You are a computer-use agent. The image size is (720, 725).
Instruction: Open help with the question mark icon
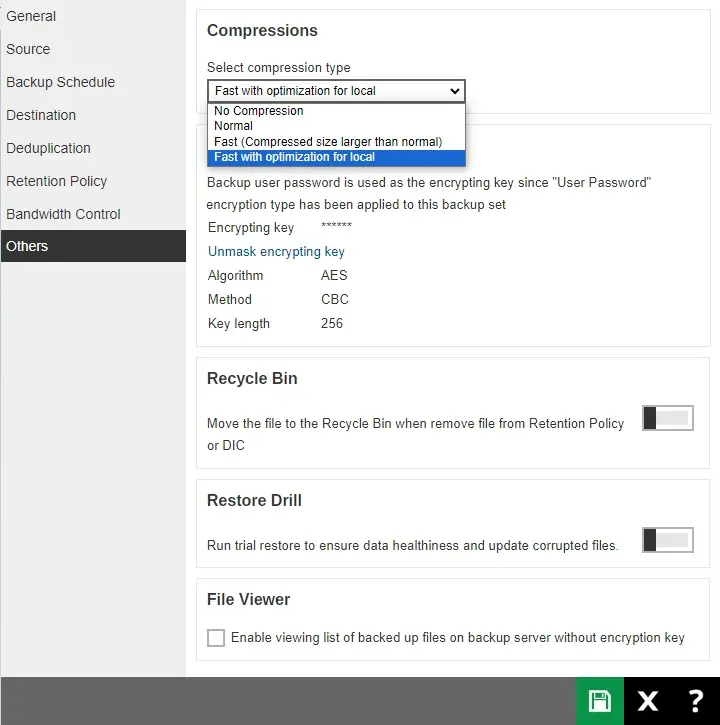(x=695, y=701)
